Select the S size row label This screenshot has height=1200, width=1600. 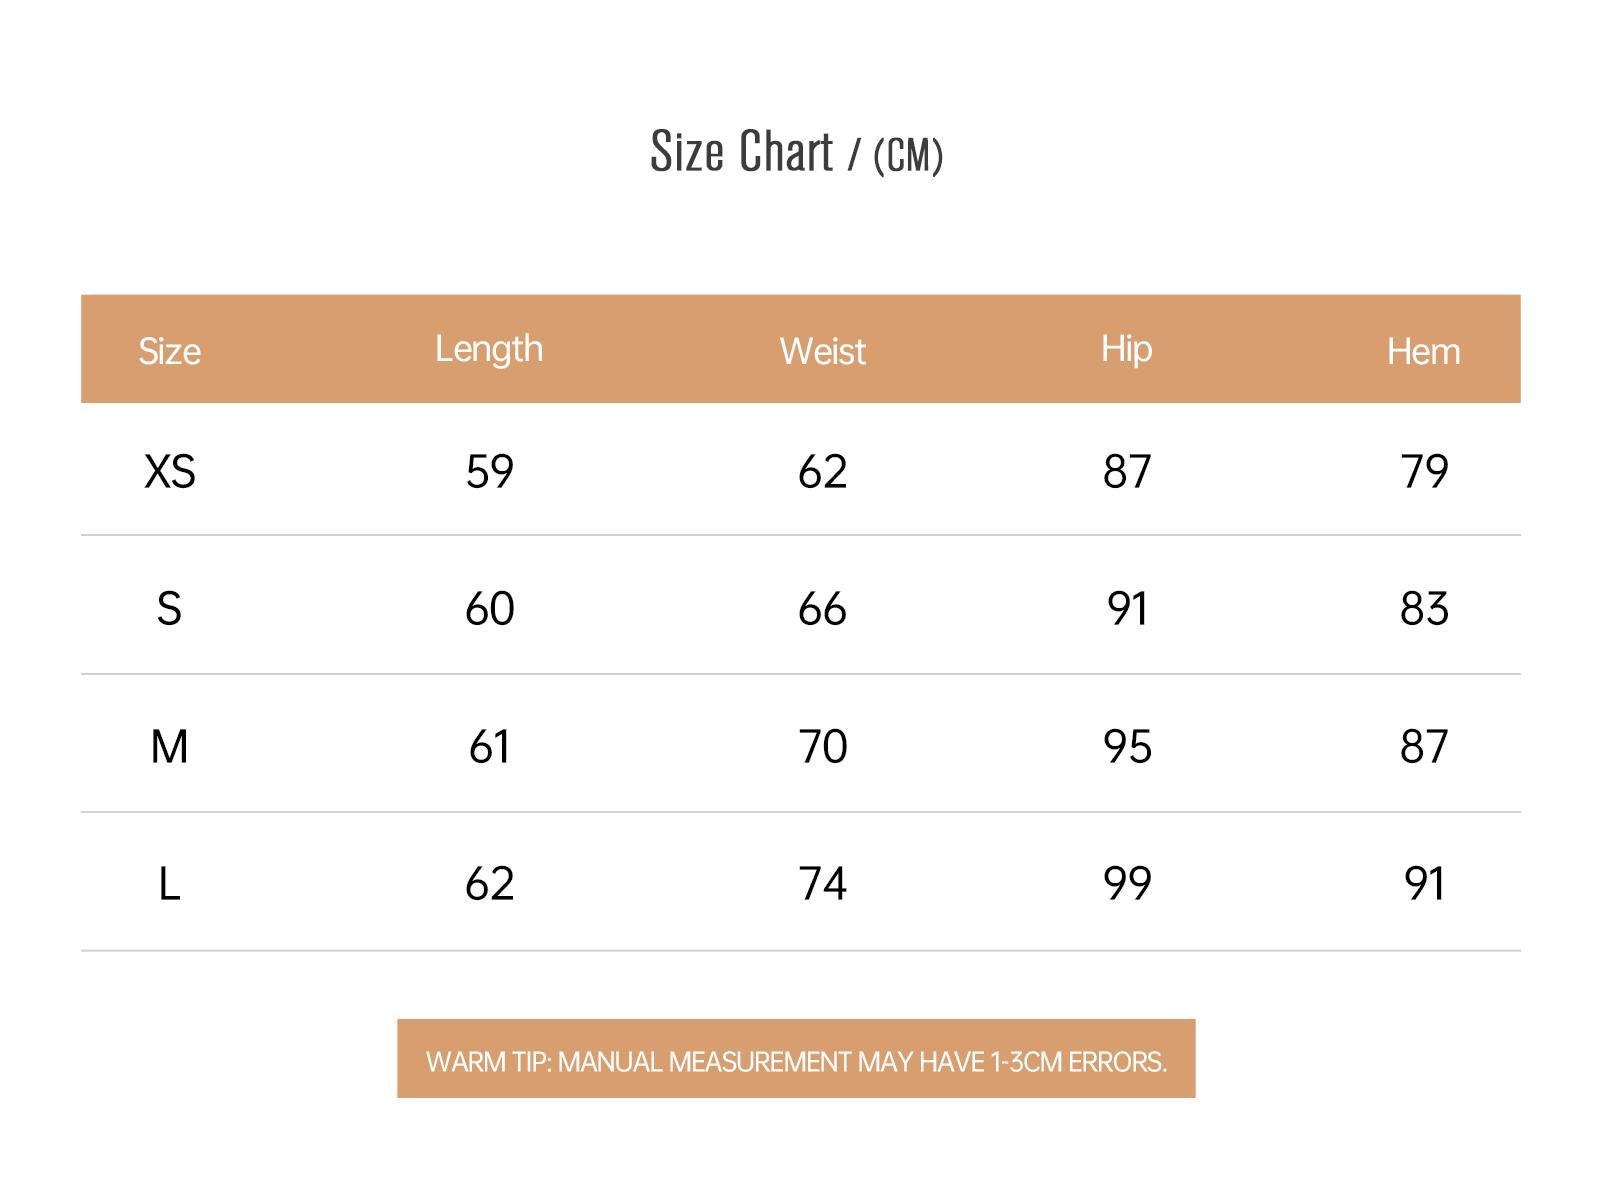[170, 609]
